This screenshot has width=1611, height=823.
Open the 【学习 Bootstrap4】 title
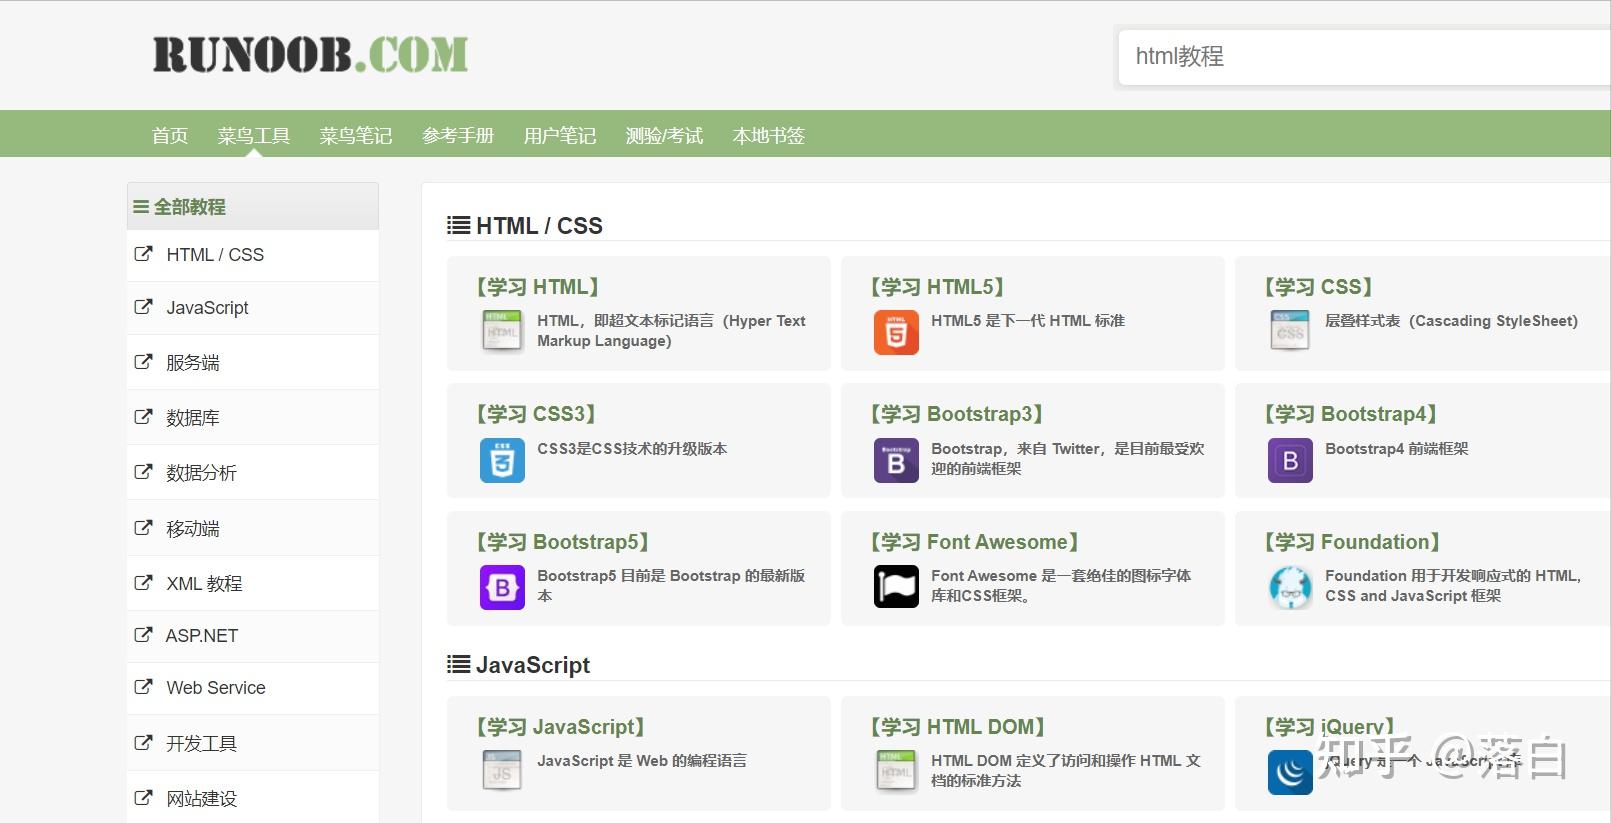[1351, 414]
